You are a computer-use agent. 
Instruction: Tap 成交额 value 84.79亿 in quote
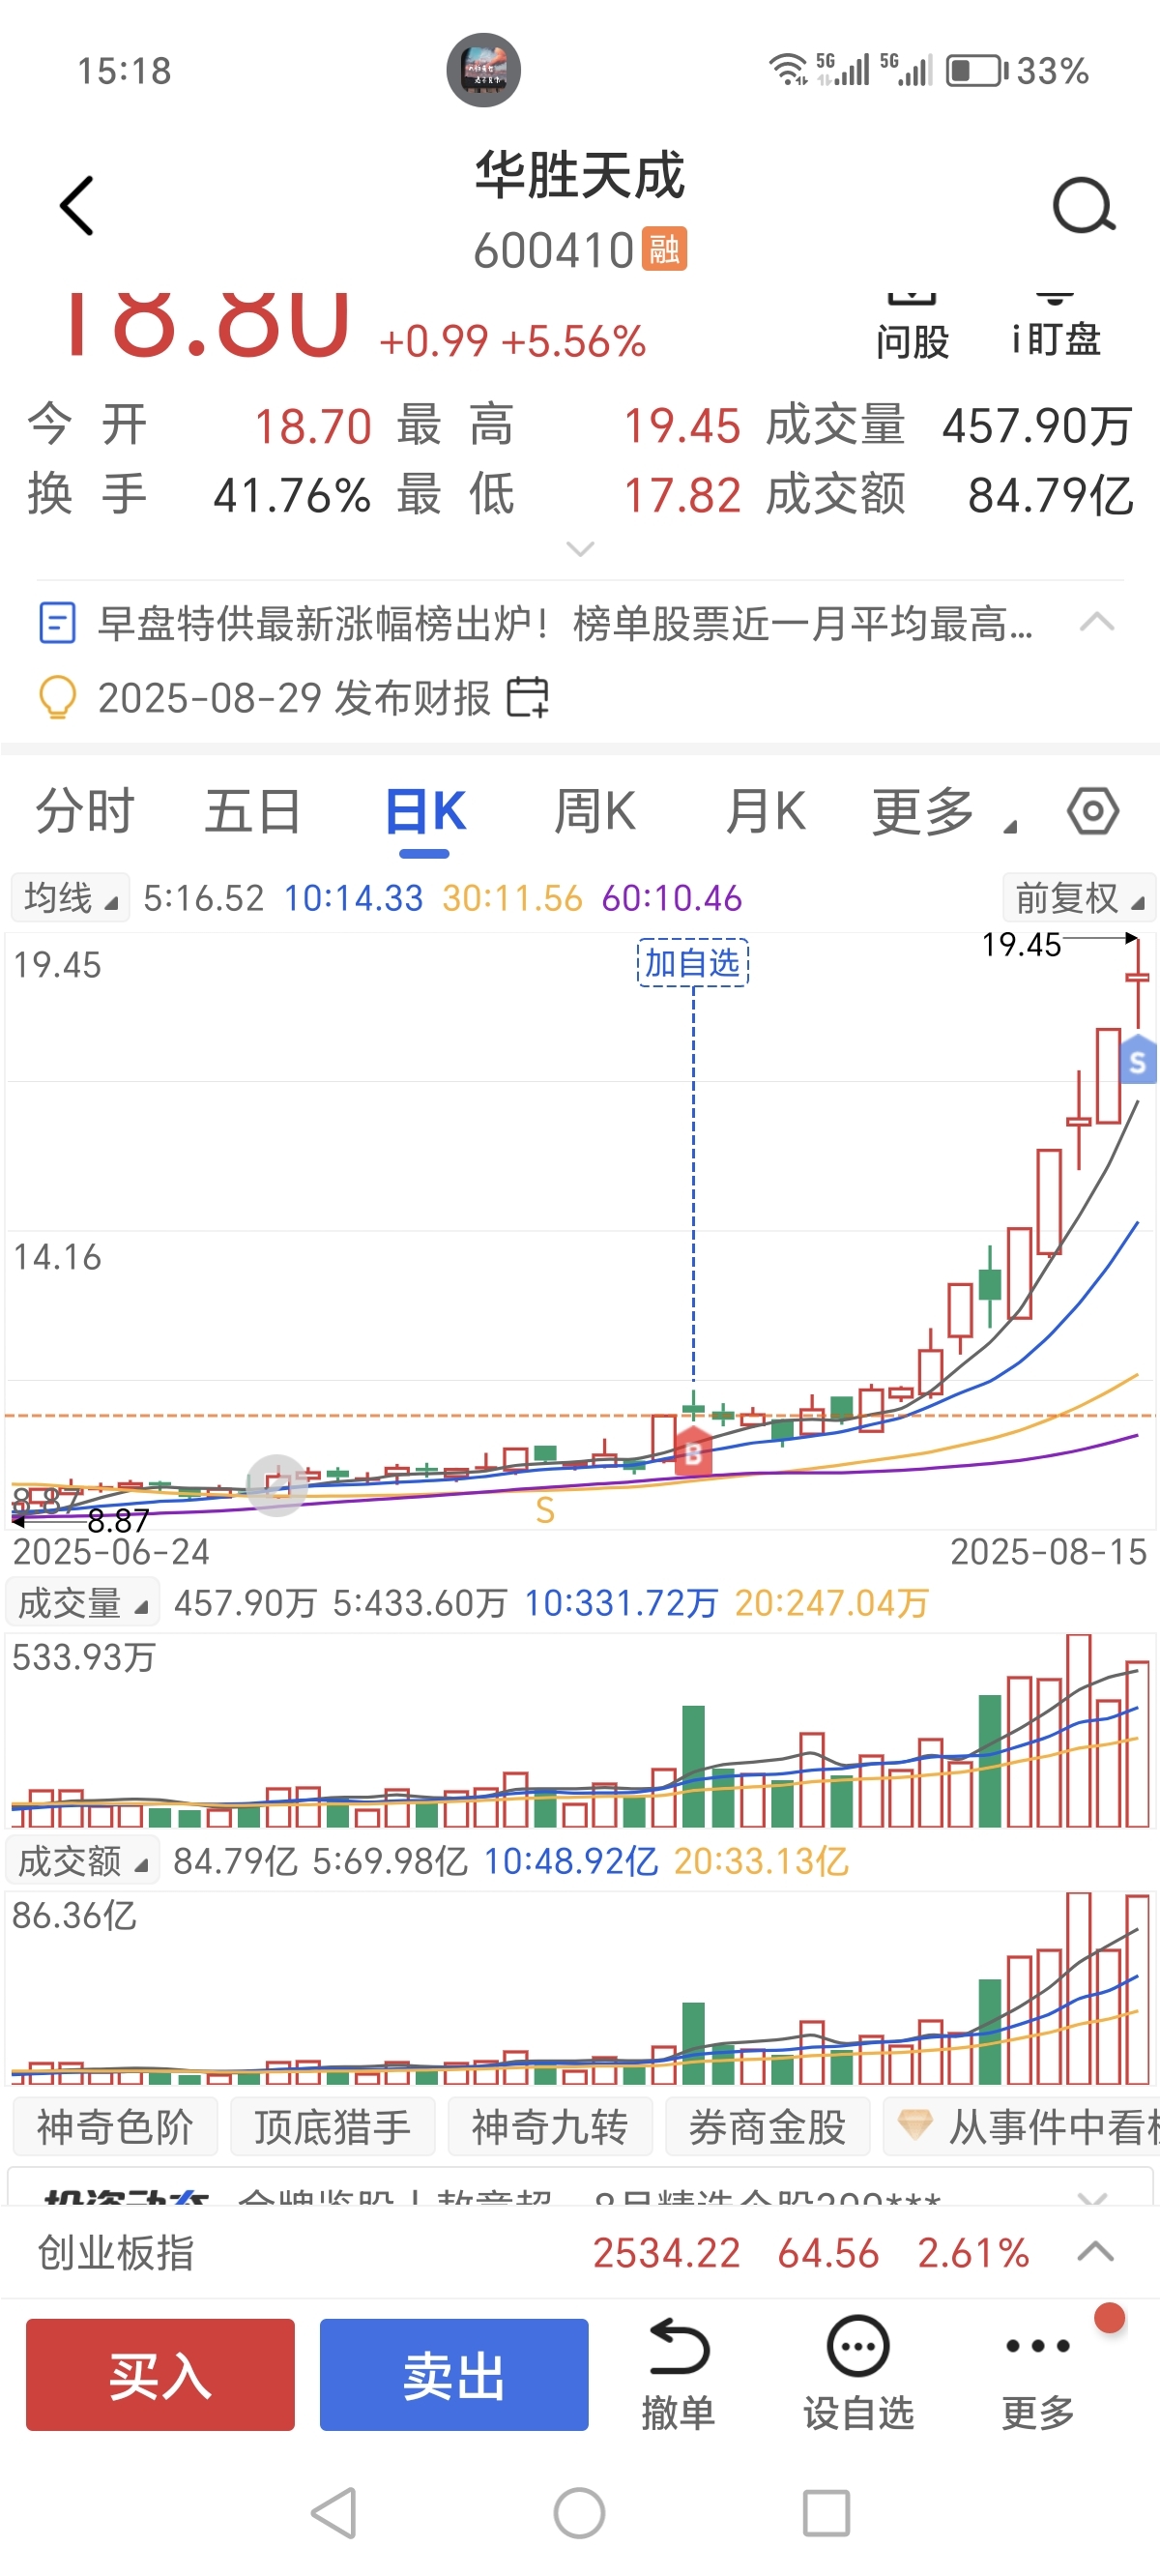[1050, 495]
